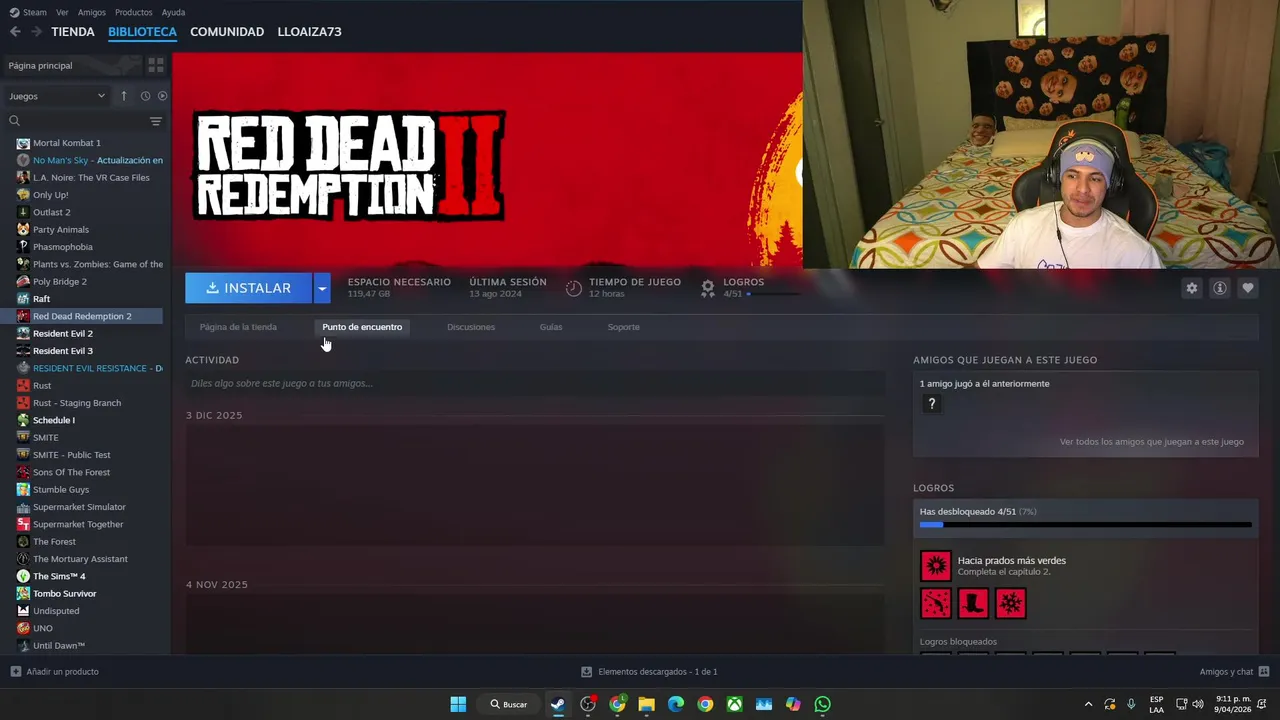Open WhatsApp from the taskbar
This screenshot has height=720, width=1280.
click(822, 704)
